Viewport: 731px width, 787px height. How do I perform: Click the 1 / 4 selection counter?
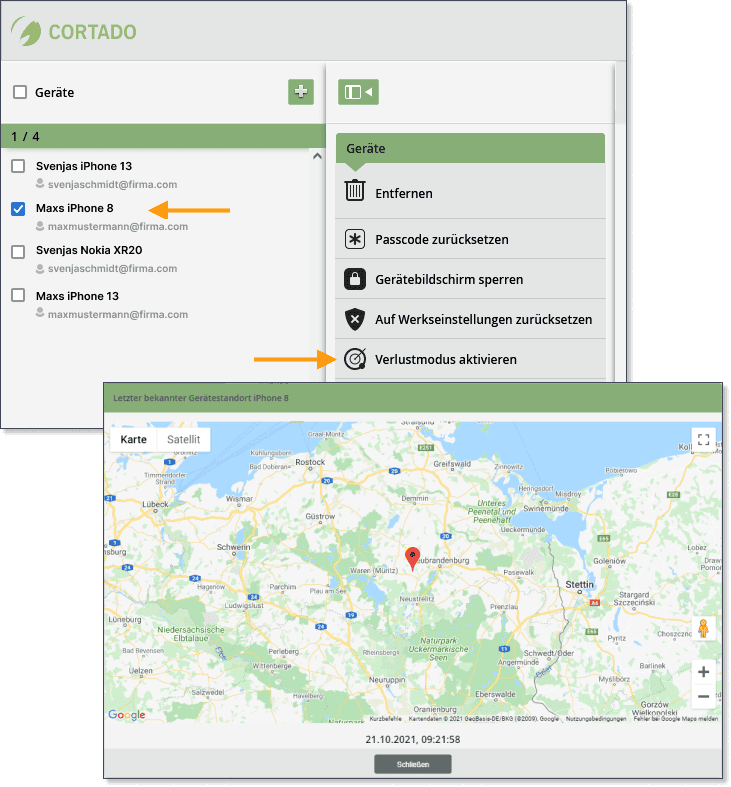point(25,136)
